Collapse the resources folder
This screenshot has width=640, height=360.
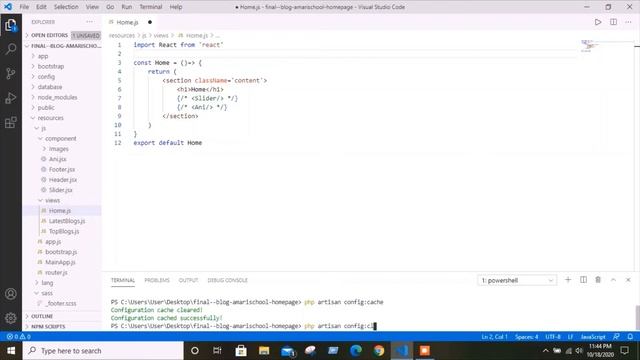[x=62, y=118]
